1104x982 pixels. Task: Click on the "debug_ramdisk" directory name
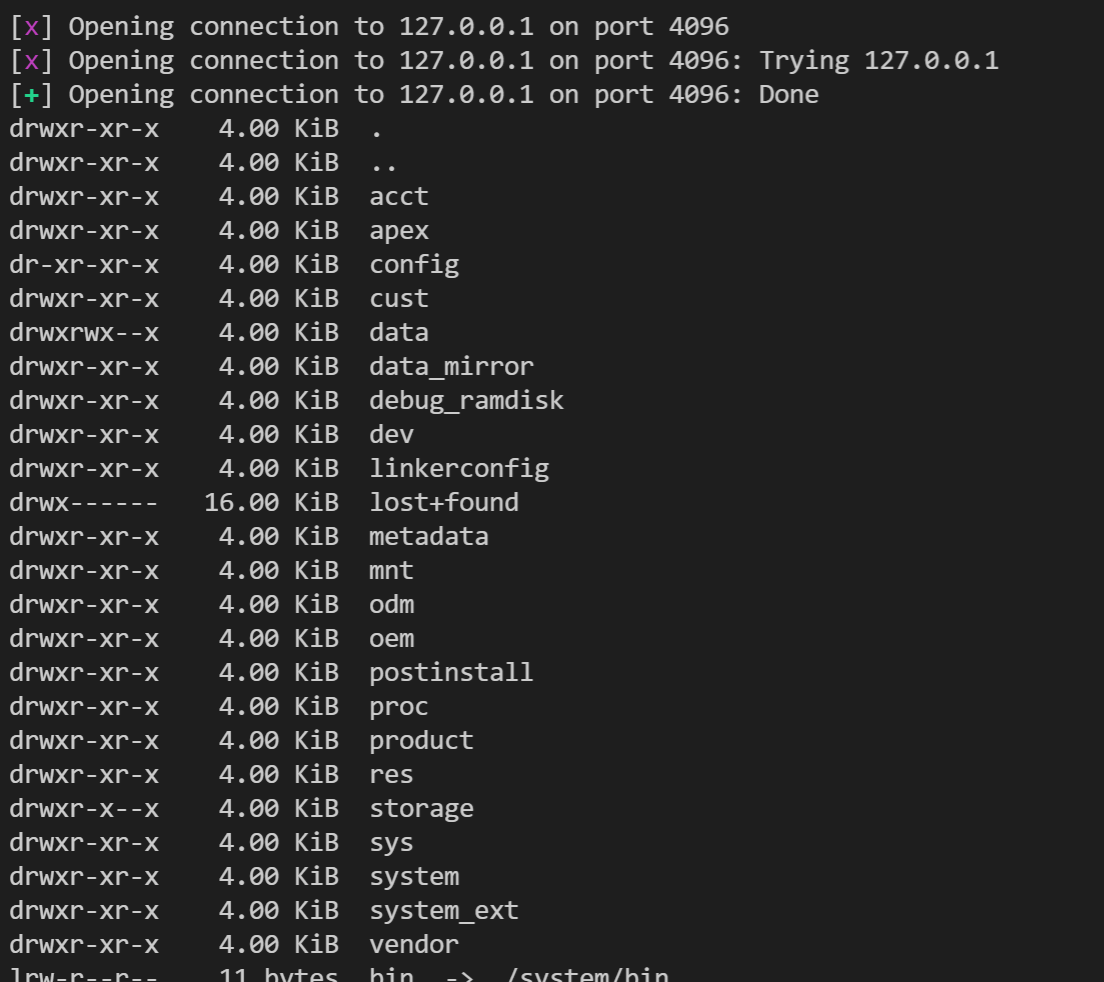click(x=466, y=401)
